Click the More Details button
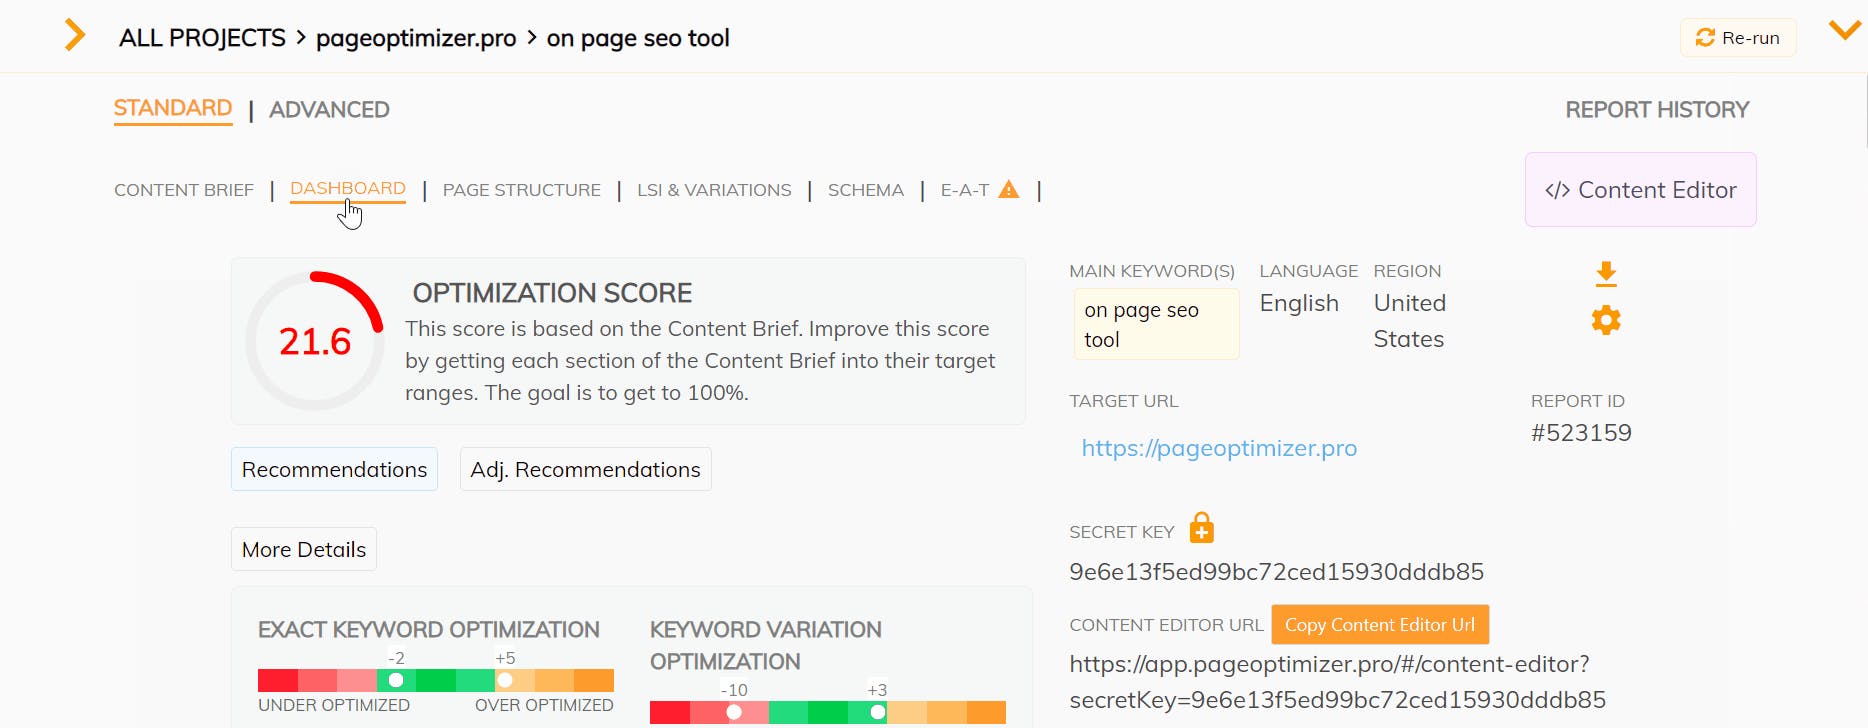The width and height of the screenshot is (1868, 728). point(304,549)
